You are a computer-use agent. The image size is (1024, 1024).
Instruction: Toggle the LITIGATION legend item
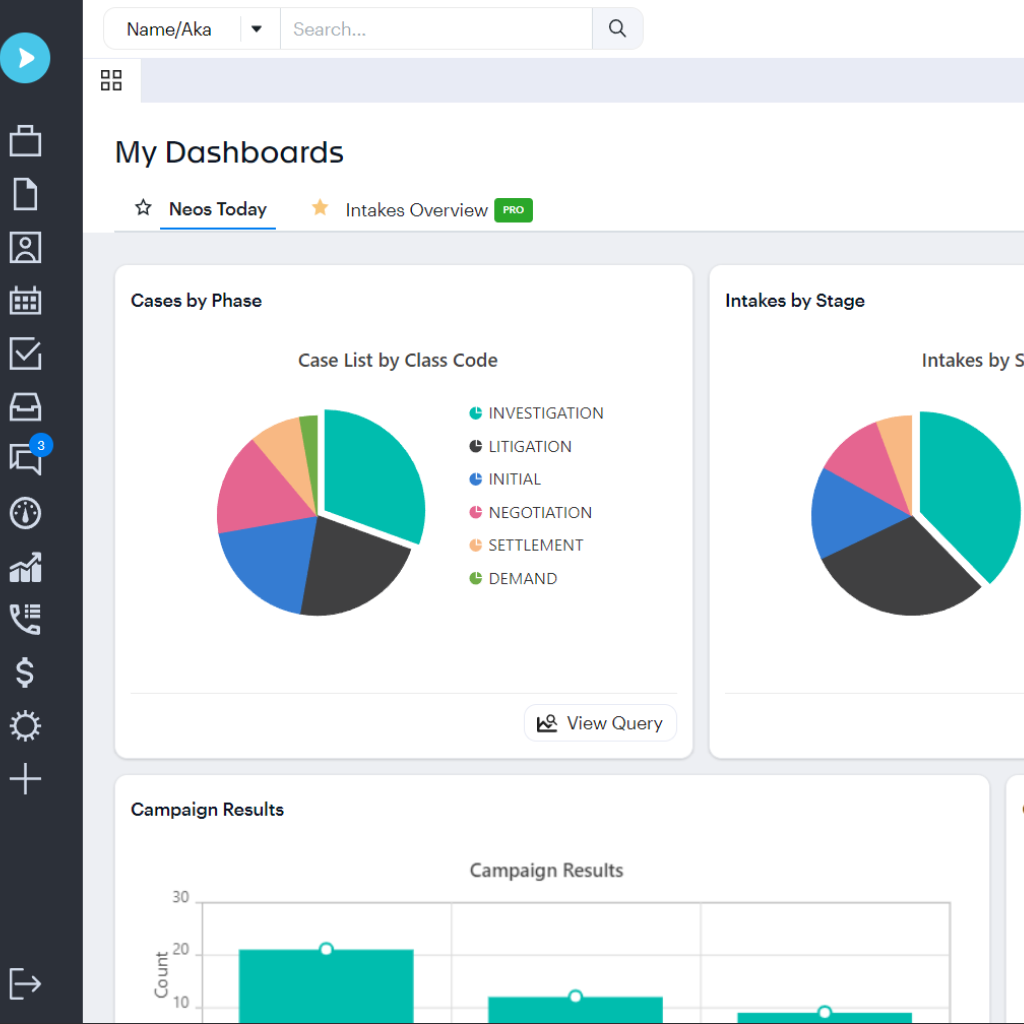click(x=520, y=446)
